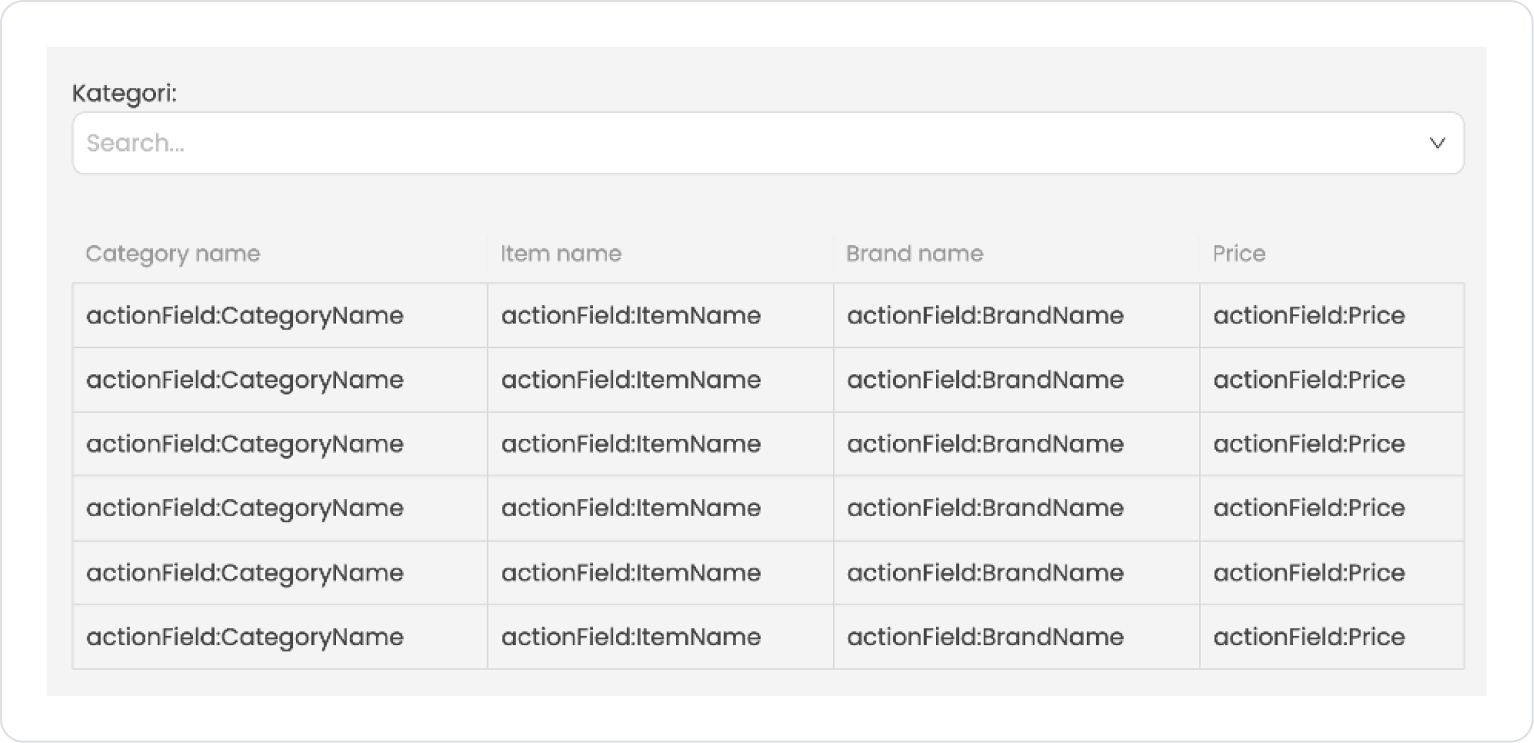Sort by Category name column header
This screenshot has width=1534, height=743.
coord(173,254)
